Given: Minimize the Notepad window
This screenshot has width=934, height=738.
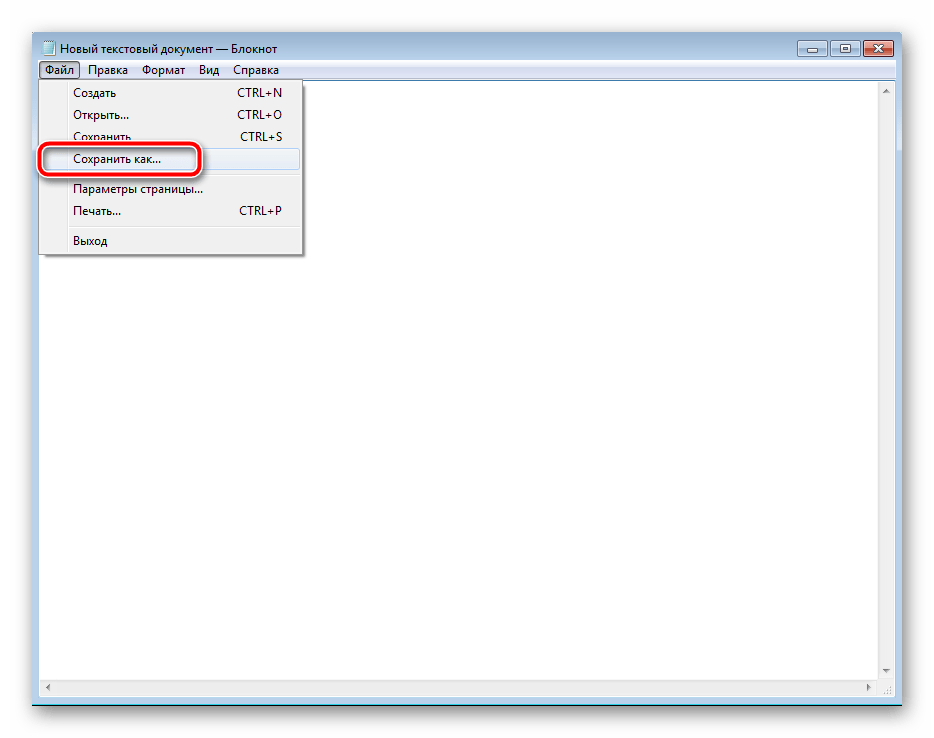Looking at the screenshot, I should click(814, 48).
